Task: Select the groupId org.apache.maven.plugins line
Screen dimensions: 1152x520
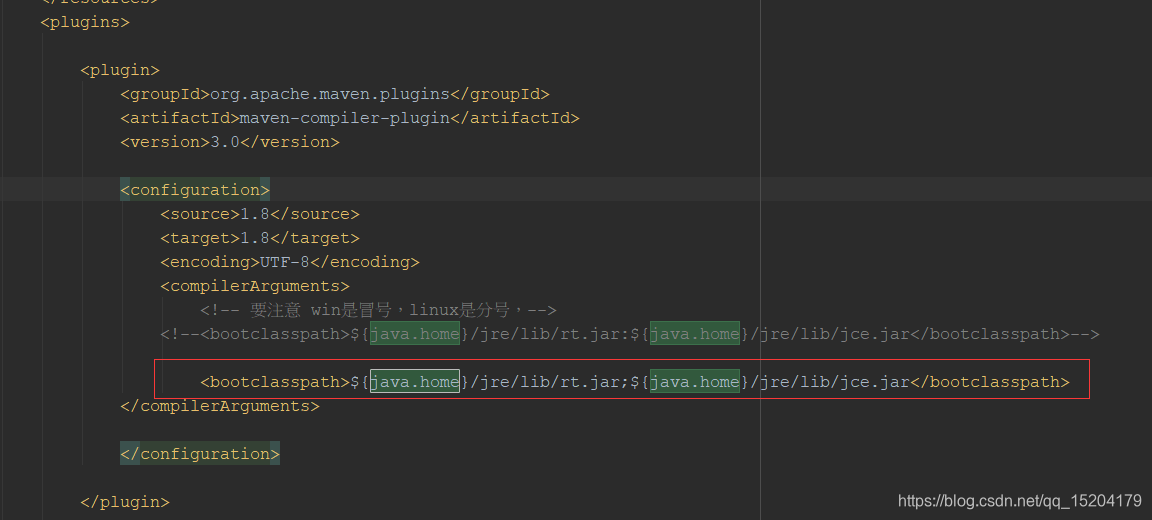Action: pos(335,94)
